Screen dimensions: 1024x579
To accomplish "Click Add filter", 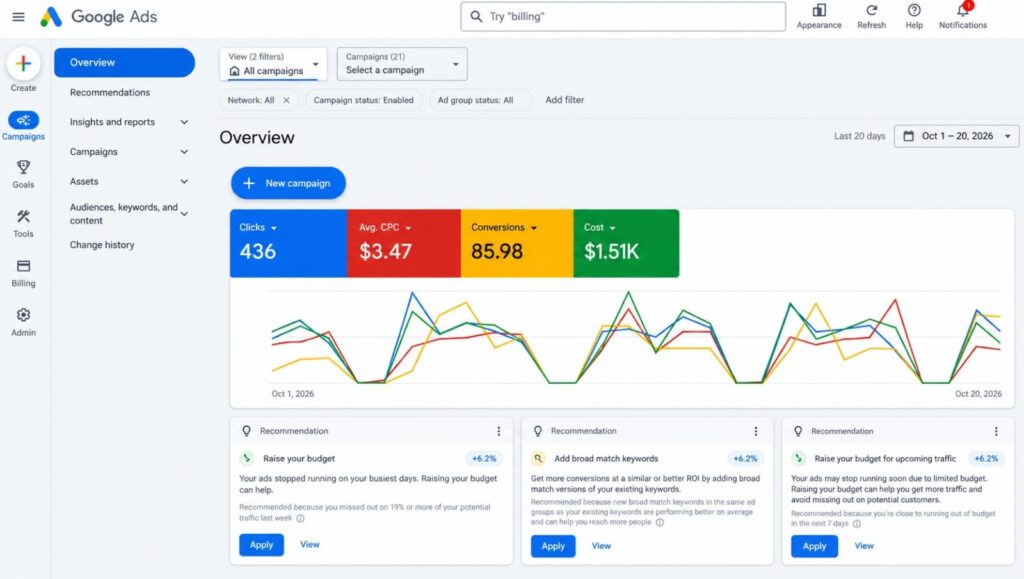I will tap(565, 101).
